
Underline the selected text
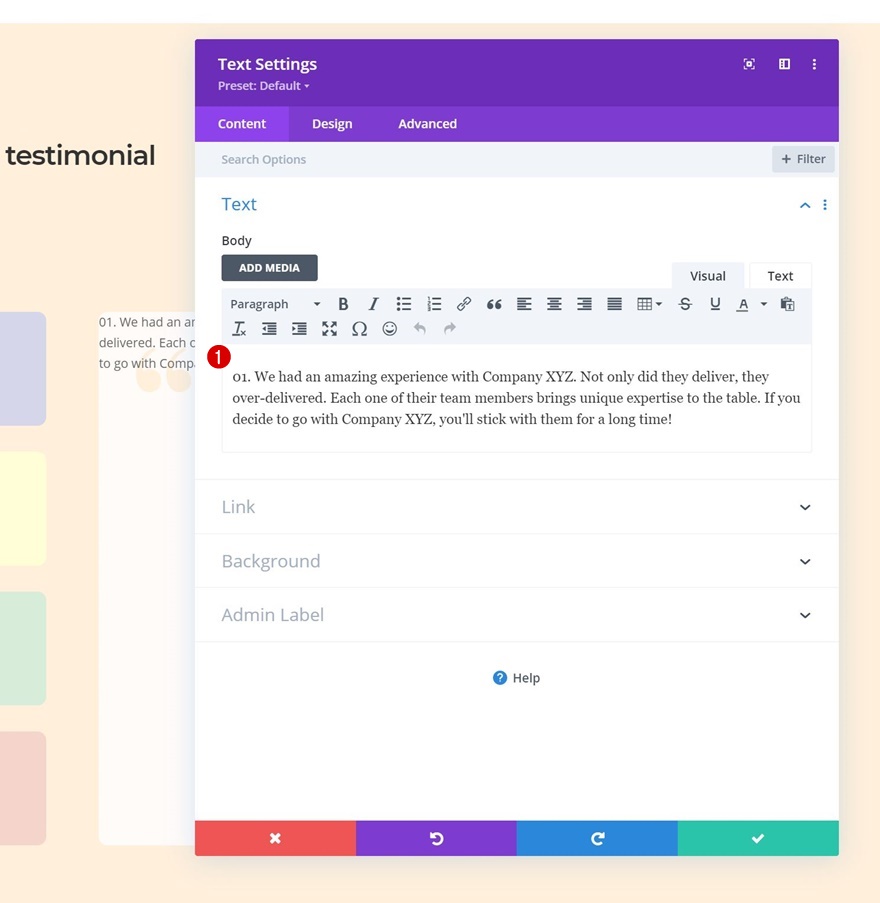(715, 304)
